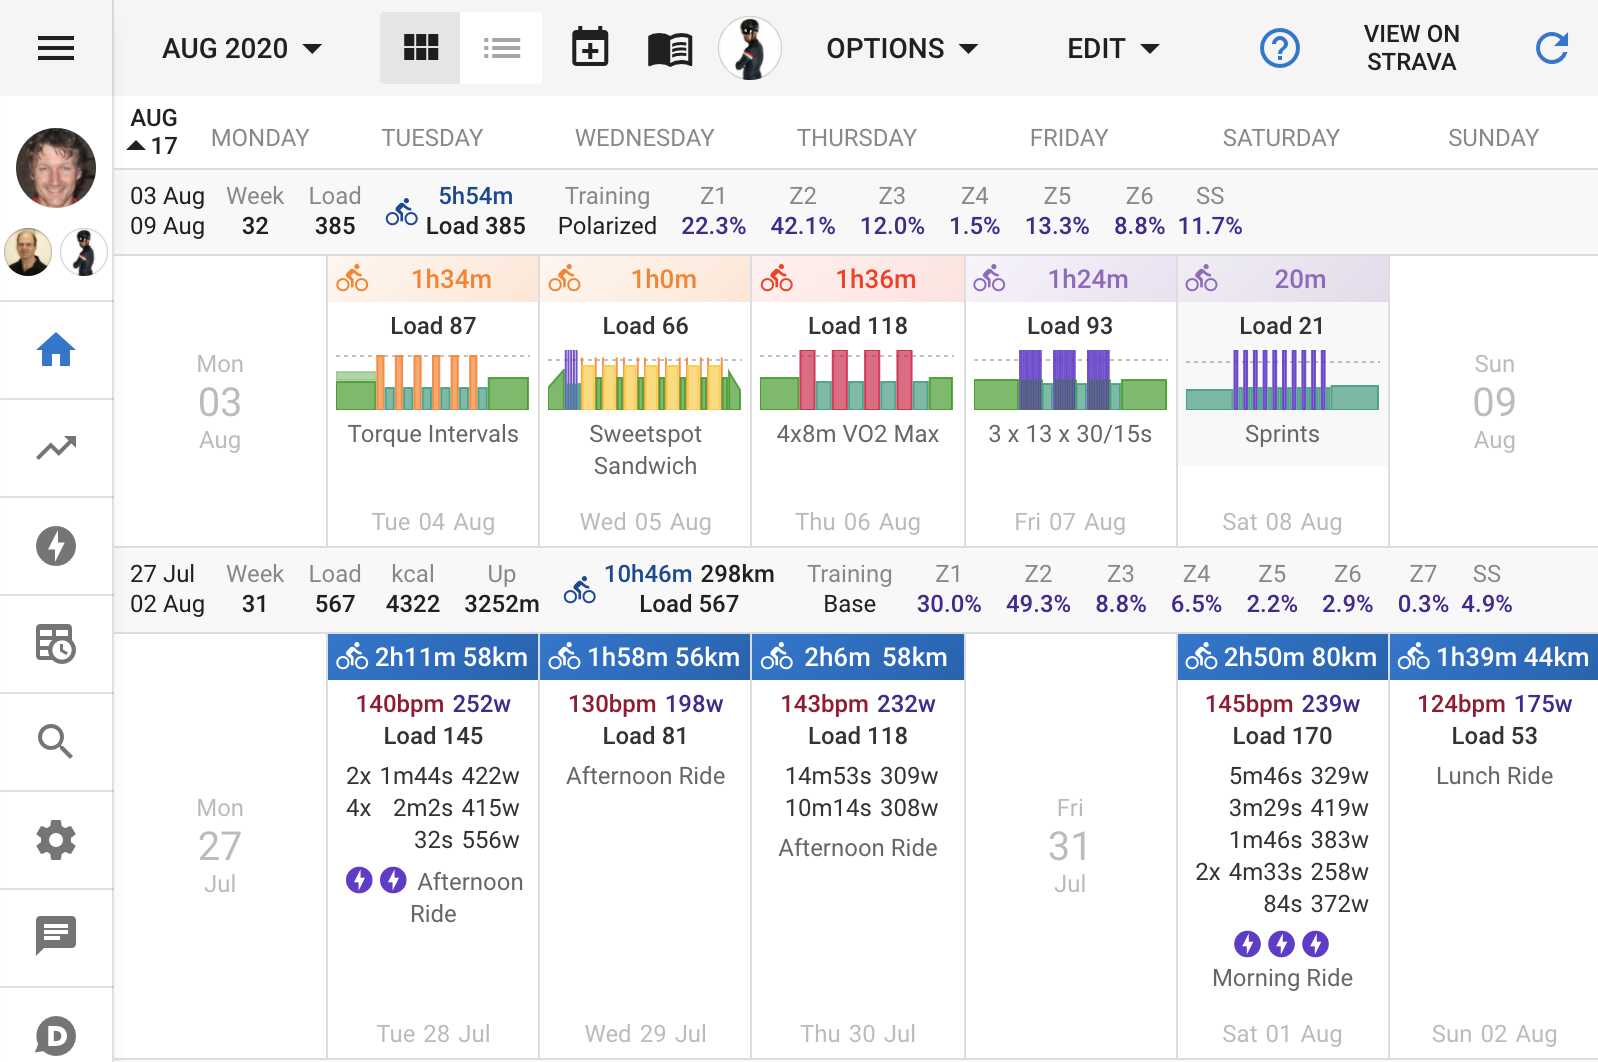Open the workout library book icon
Image resolution: width=1598 pixels, height=1062 pixels.
pos(669,48)
